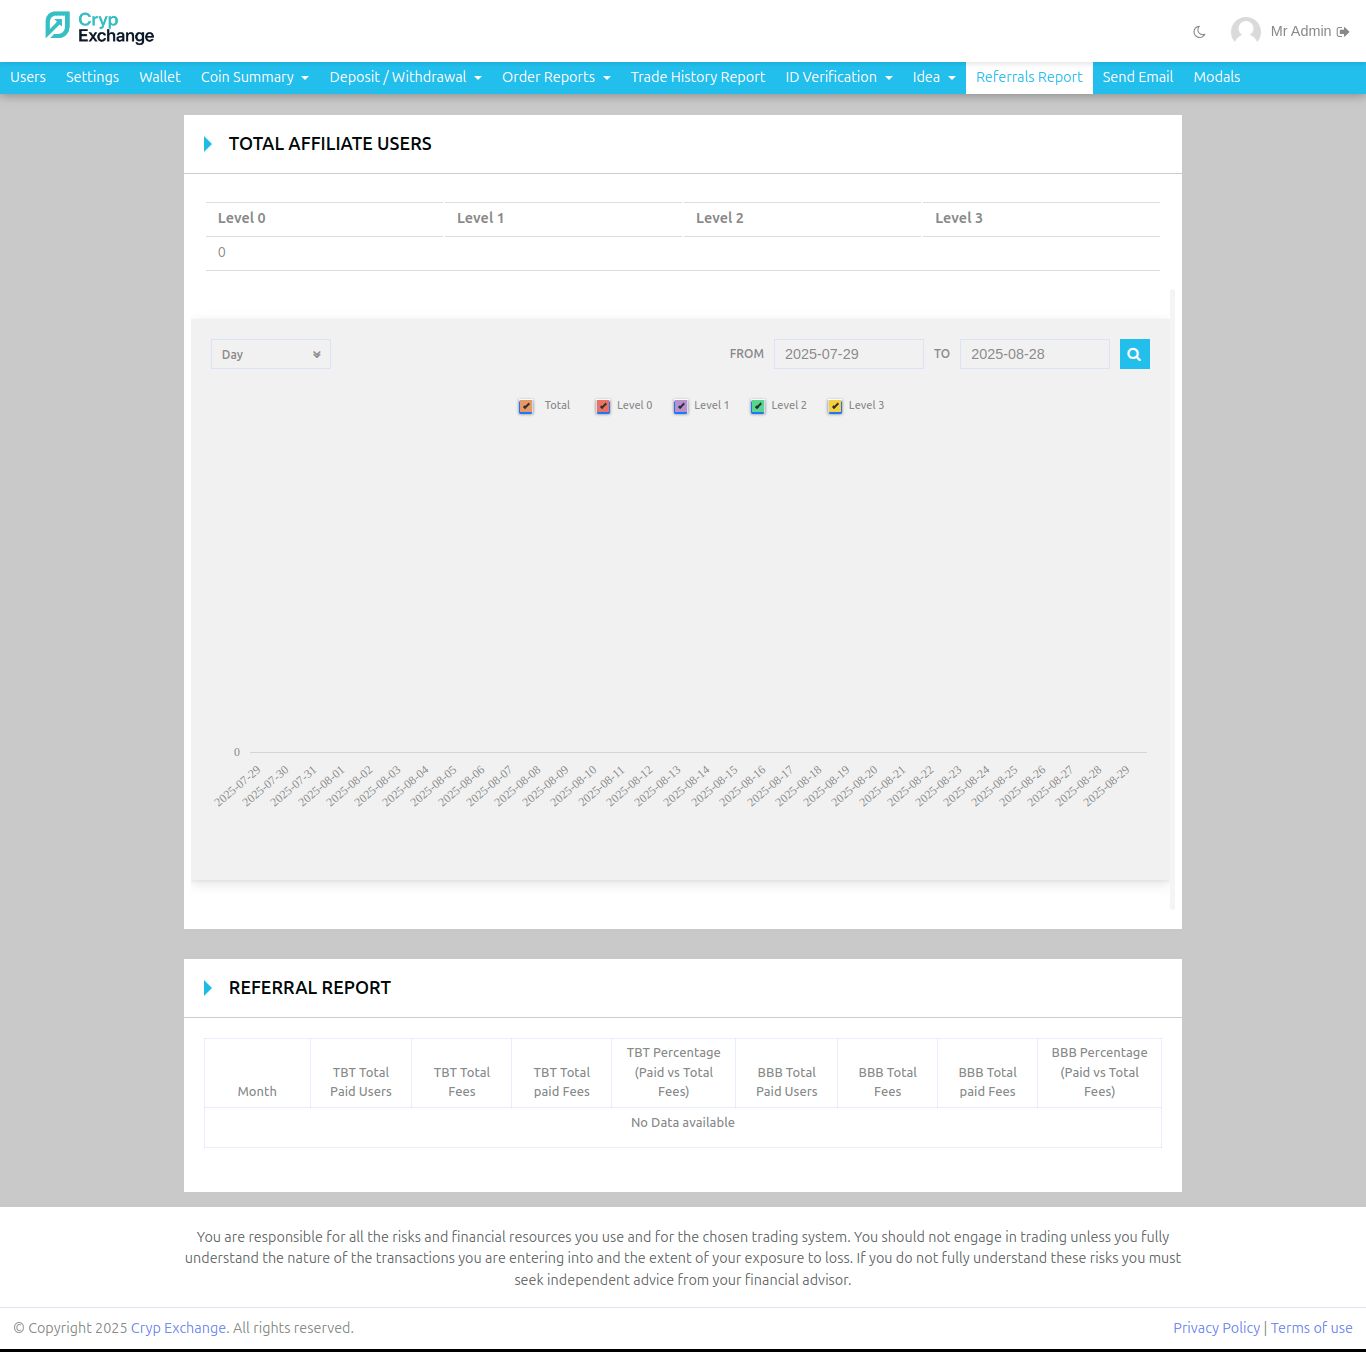This screenshot has width=1366, height=1352.
Task: Expand the Coin Summary menu
Action: pos(255,77)
